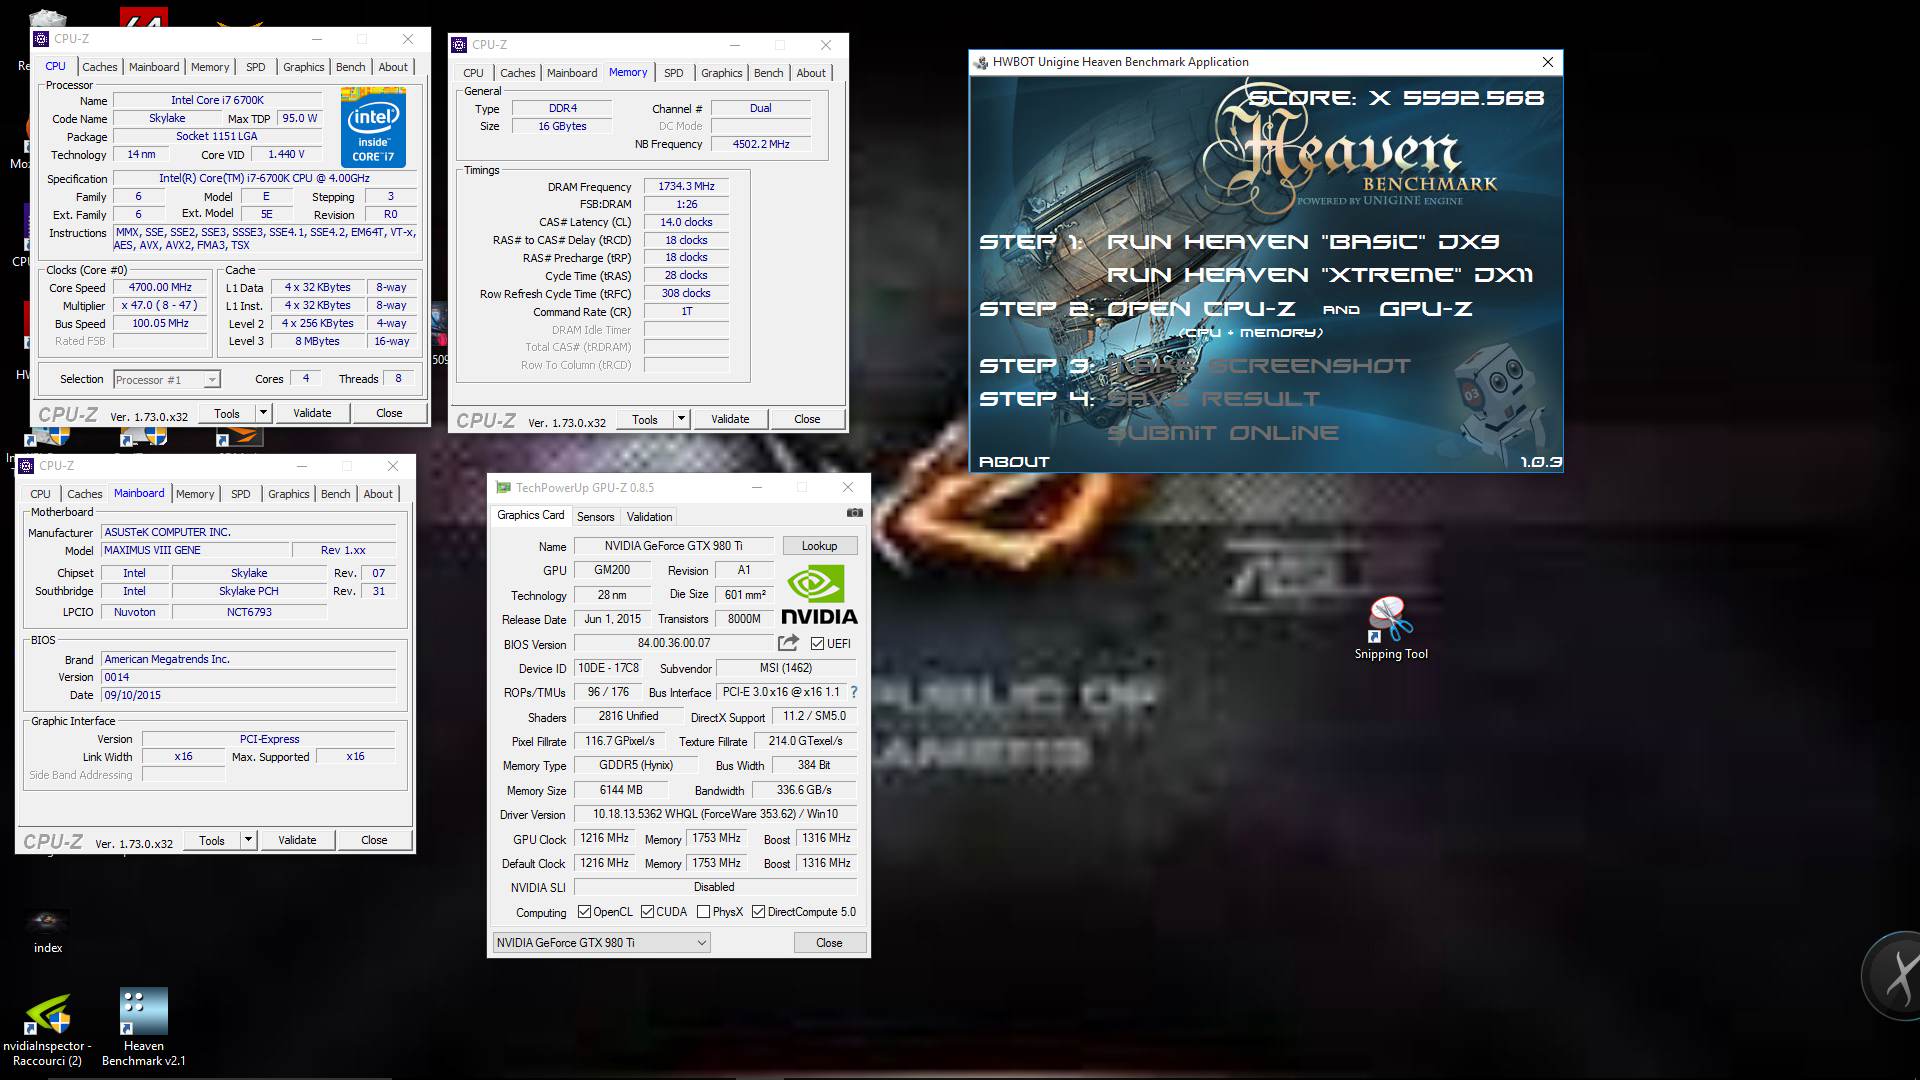Open About tab in CPU-Z Memory window
The width and height of the screenshot is (1920, 1080).
point(811,73)
